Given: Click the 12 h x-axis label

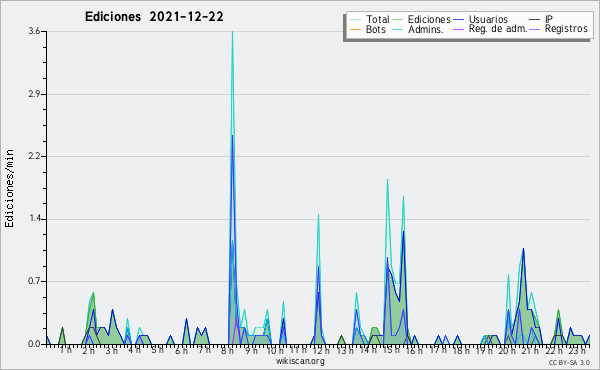Looking at the screenshot, I should (x=321, y=350).
